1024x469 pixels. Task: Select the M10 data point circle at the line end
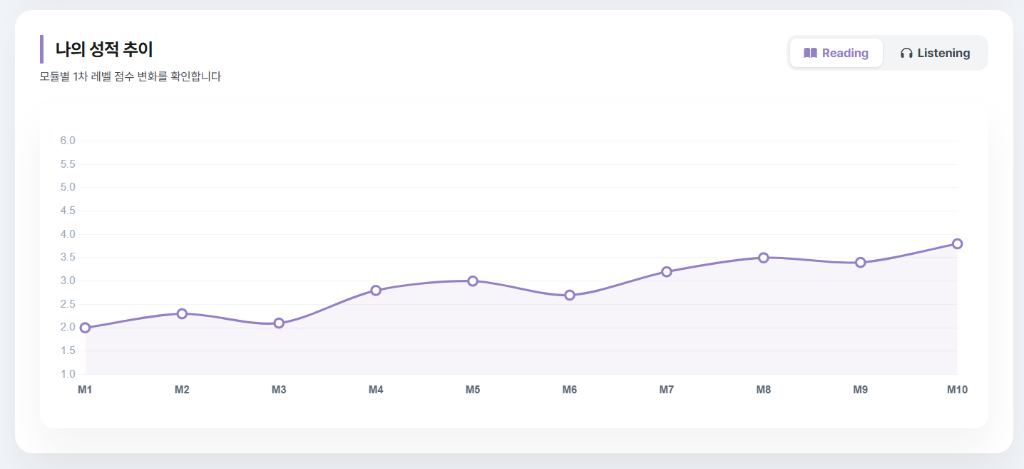click(957, 243)
